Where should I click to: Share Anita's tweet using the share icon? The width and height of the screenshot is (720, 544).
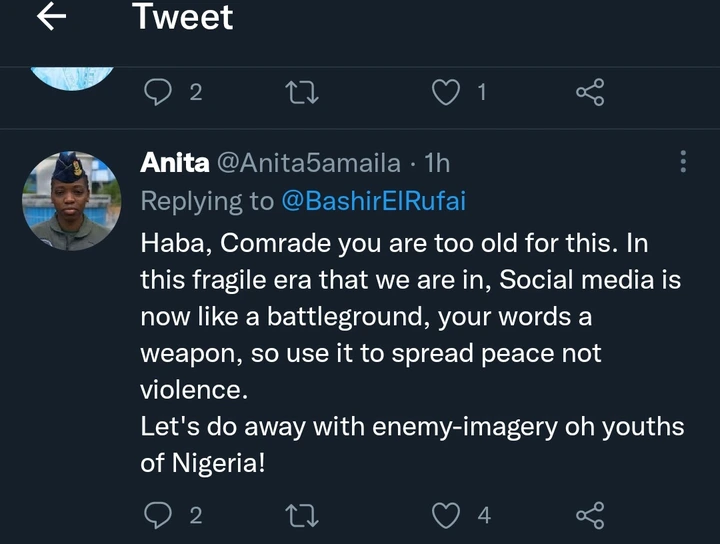coord(590,516)
